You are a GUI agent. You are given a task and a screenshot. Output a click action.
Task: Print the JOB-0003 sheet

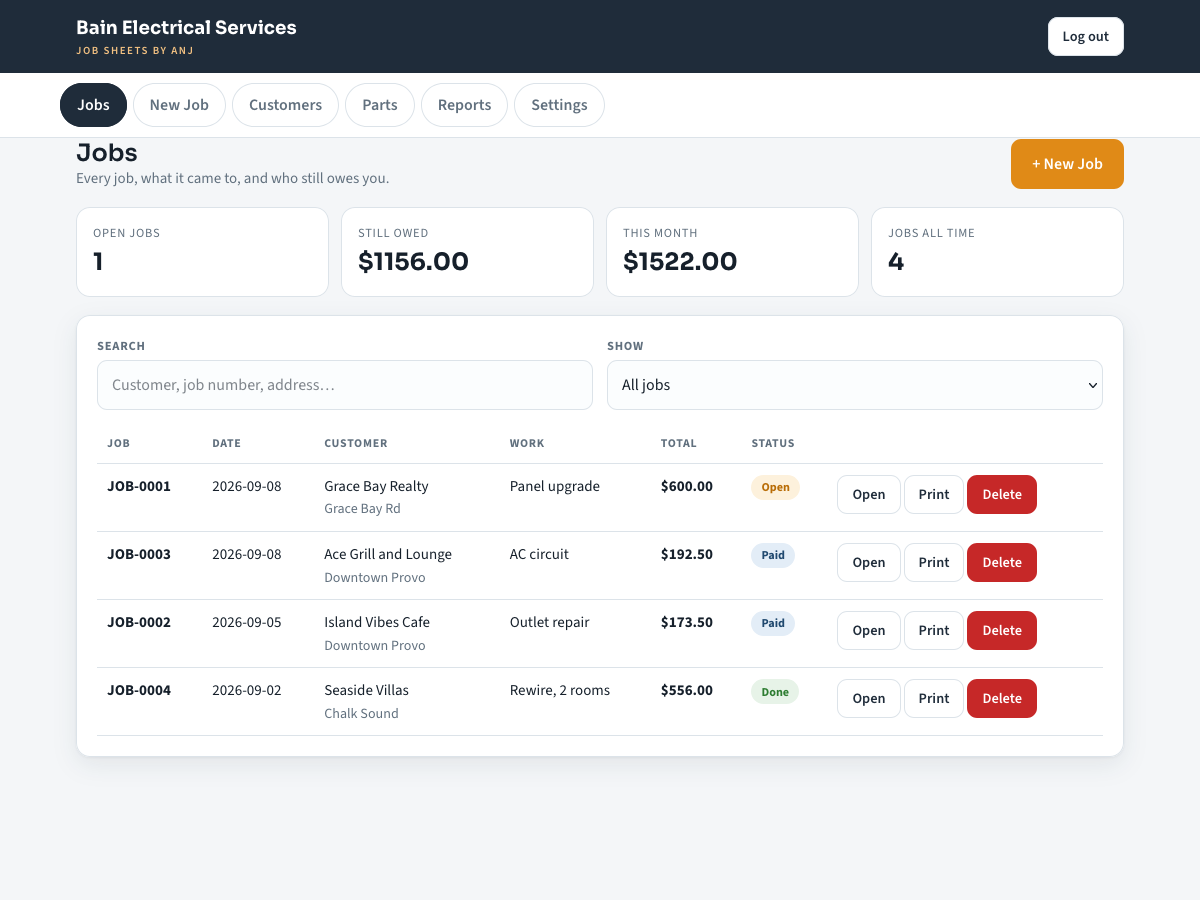point(934,562)
